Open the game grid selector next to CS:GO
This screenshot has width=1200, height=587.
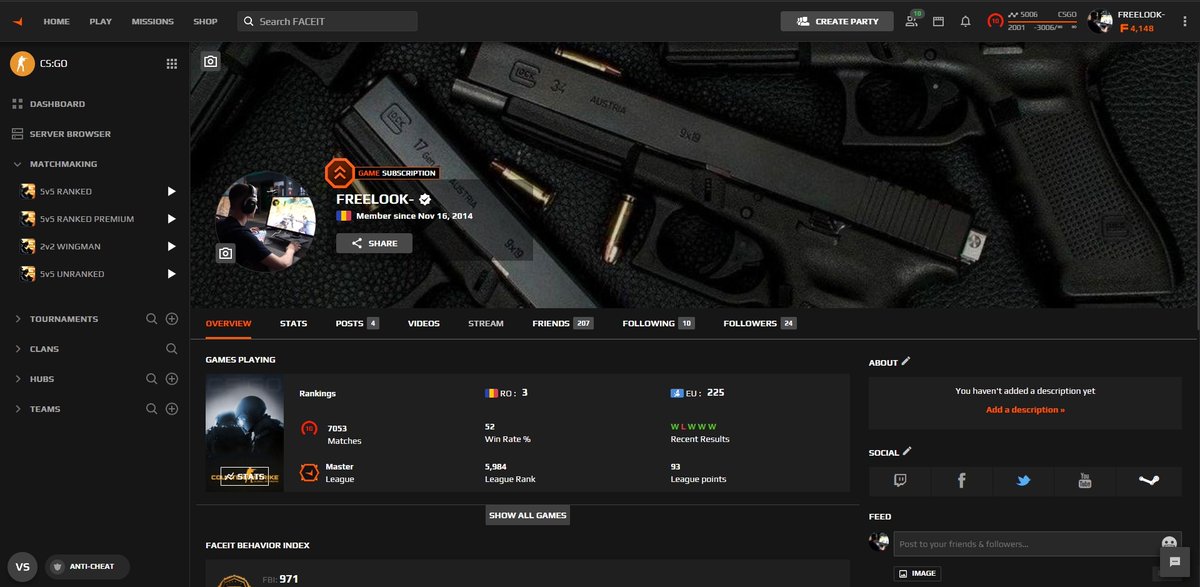pyautogui.click(x=171, y=64)
